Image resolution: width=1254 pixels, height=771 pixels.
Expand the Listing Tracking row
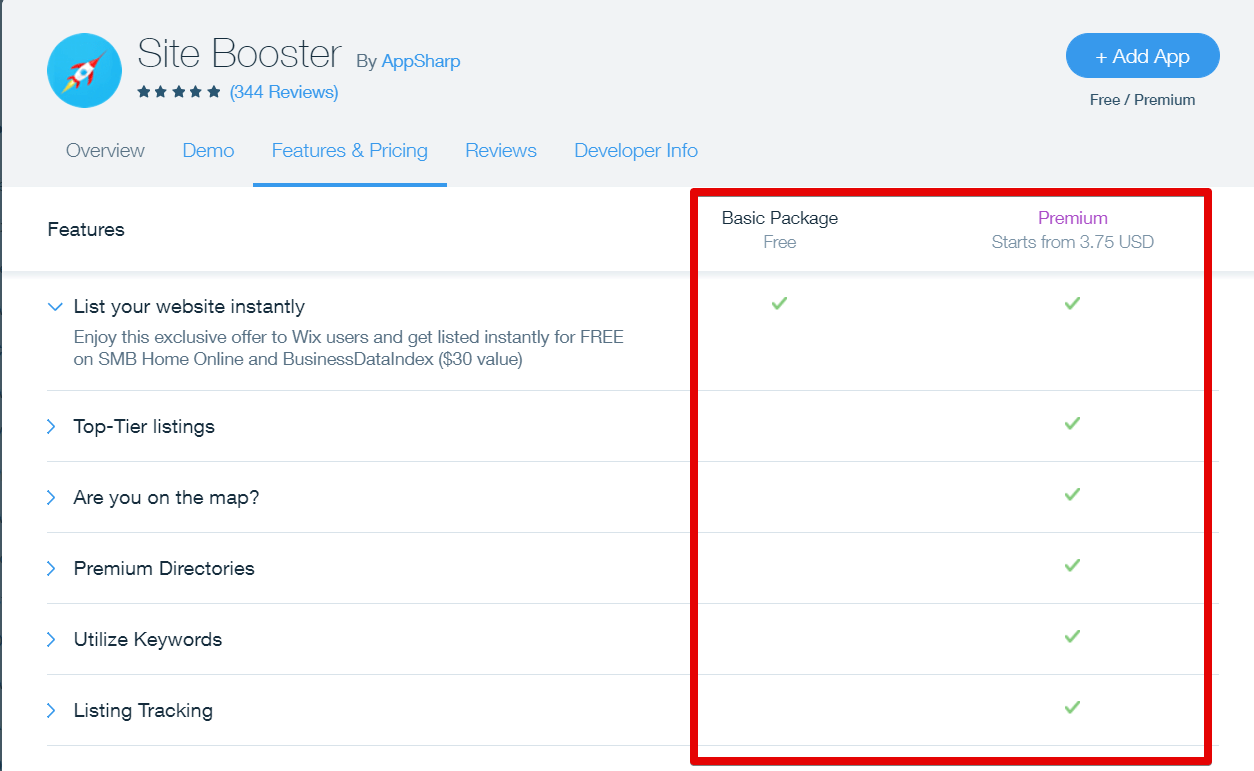tap(51, 711)
